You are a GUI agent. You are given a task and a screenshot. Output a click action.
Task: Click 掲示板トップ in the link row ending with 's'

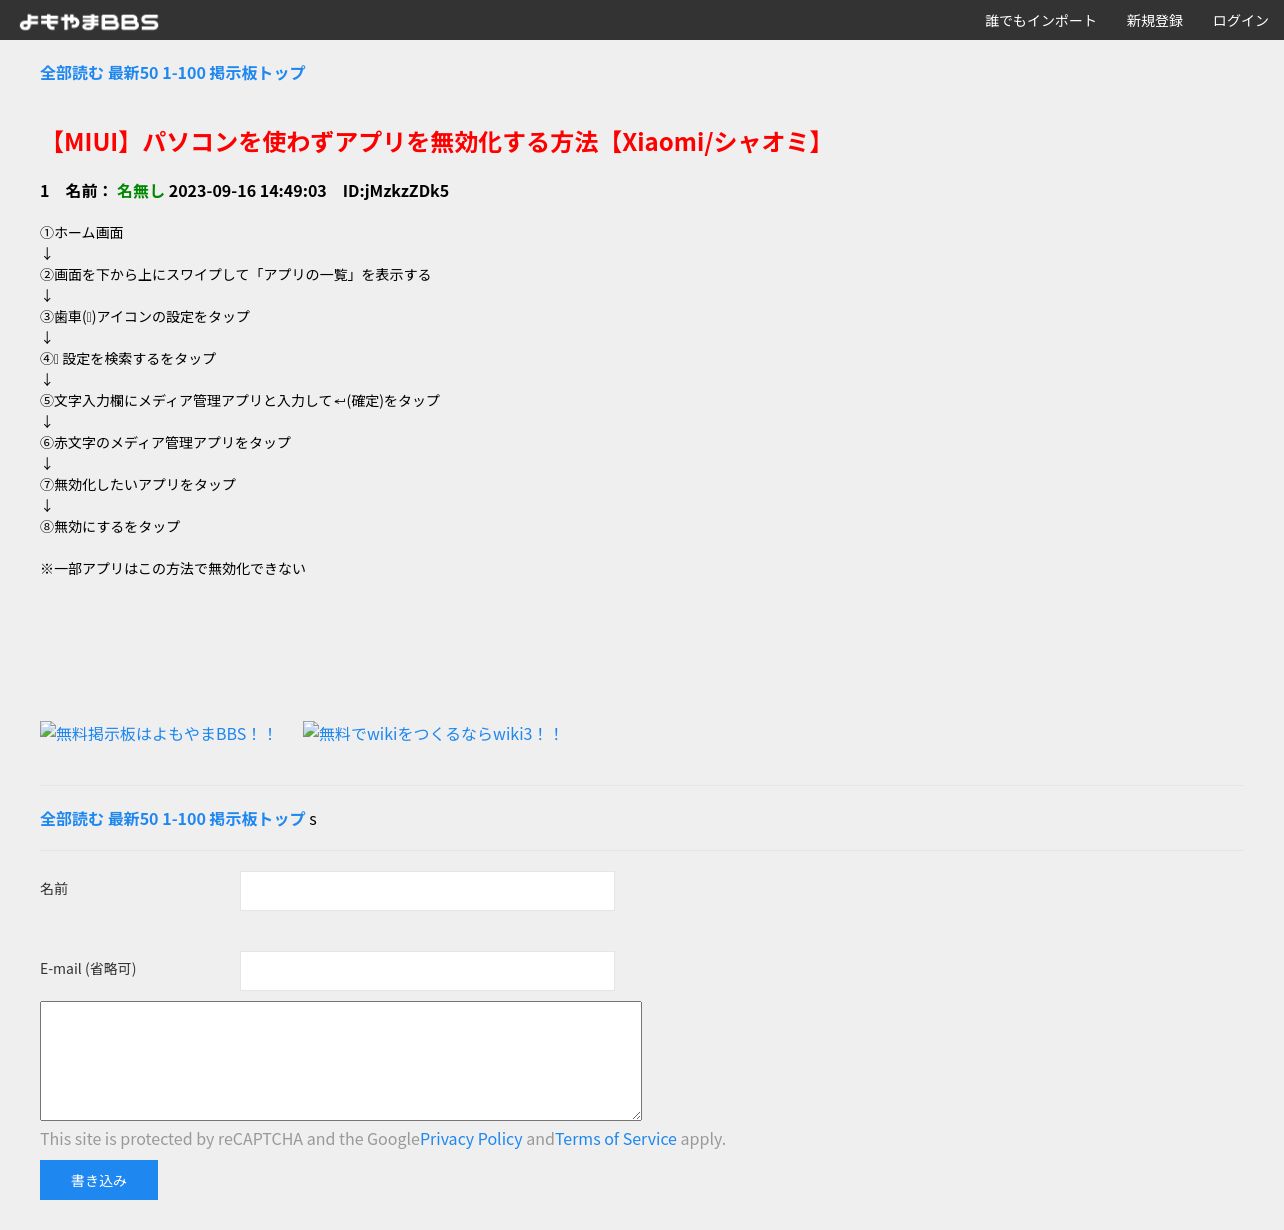[257, 819]
